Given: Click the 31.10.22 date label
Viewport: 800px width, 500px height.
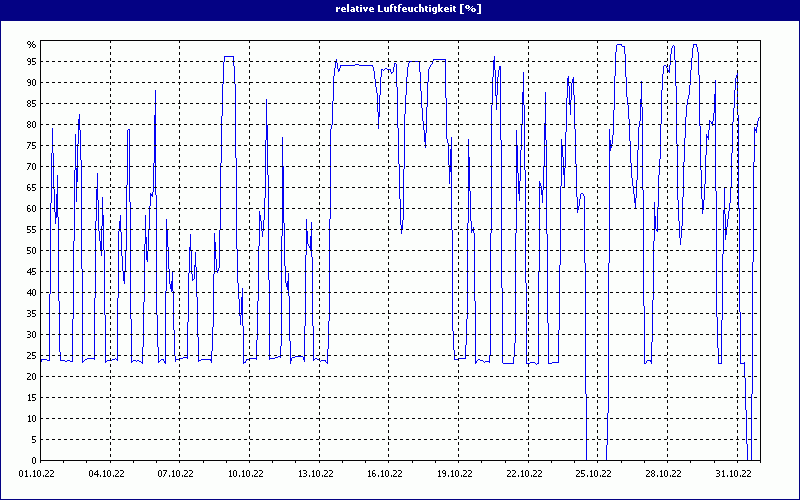Looking at the screenshot, I should click(x=733, y=474).
